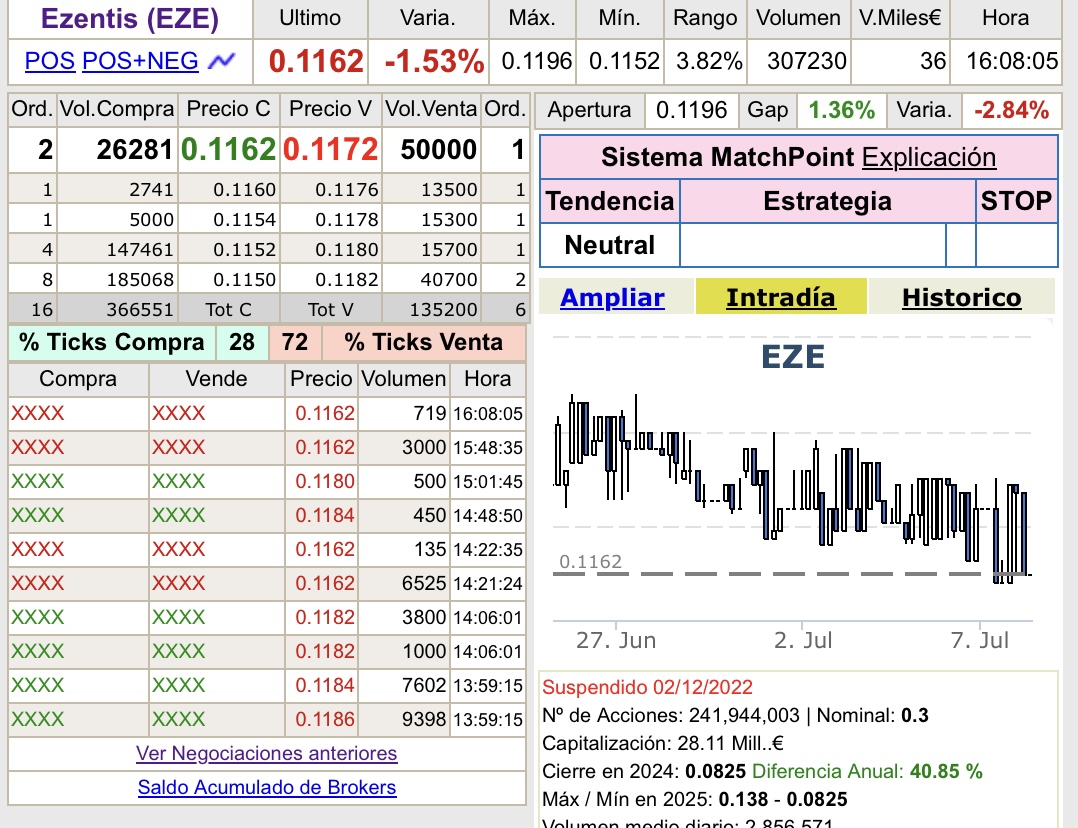The width and height of the screenshot is (1078, 828).
Task: Open Ver Negociaciones anteriores
Action: 267,754
